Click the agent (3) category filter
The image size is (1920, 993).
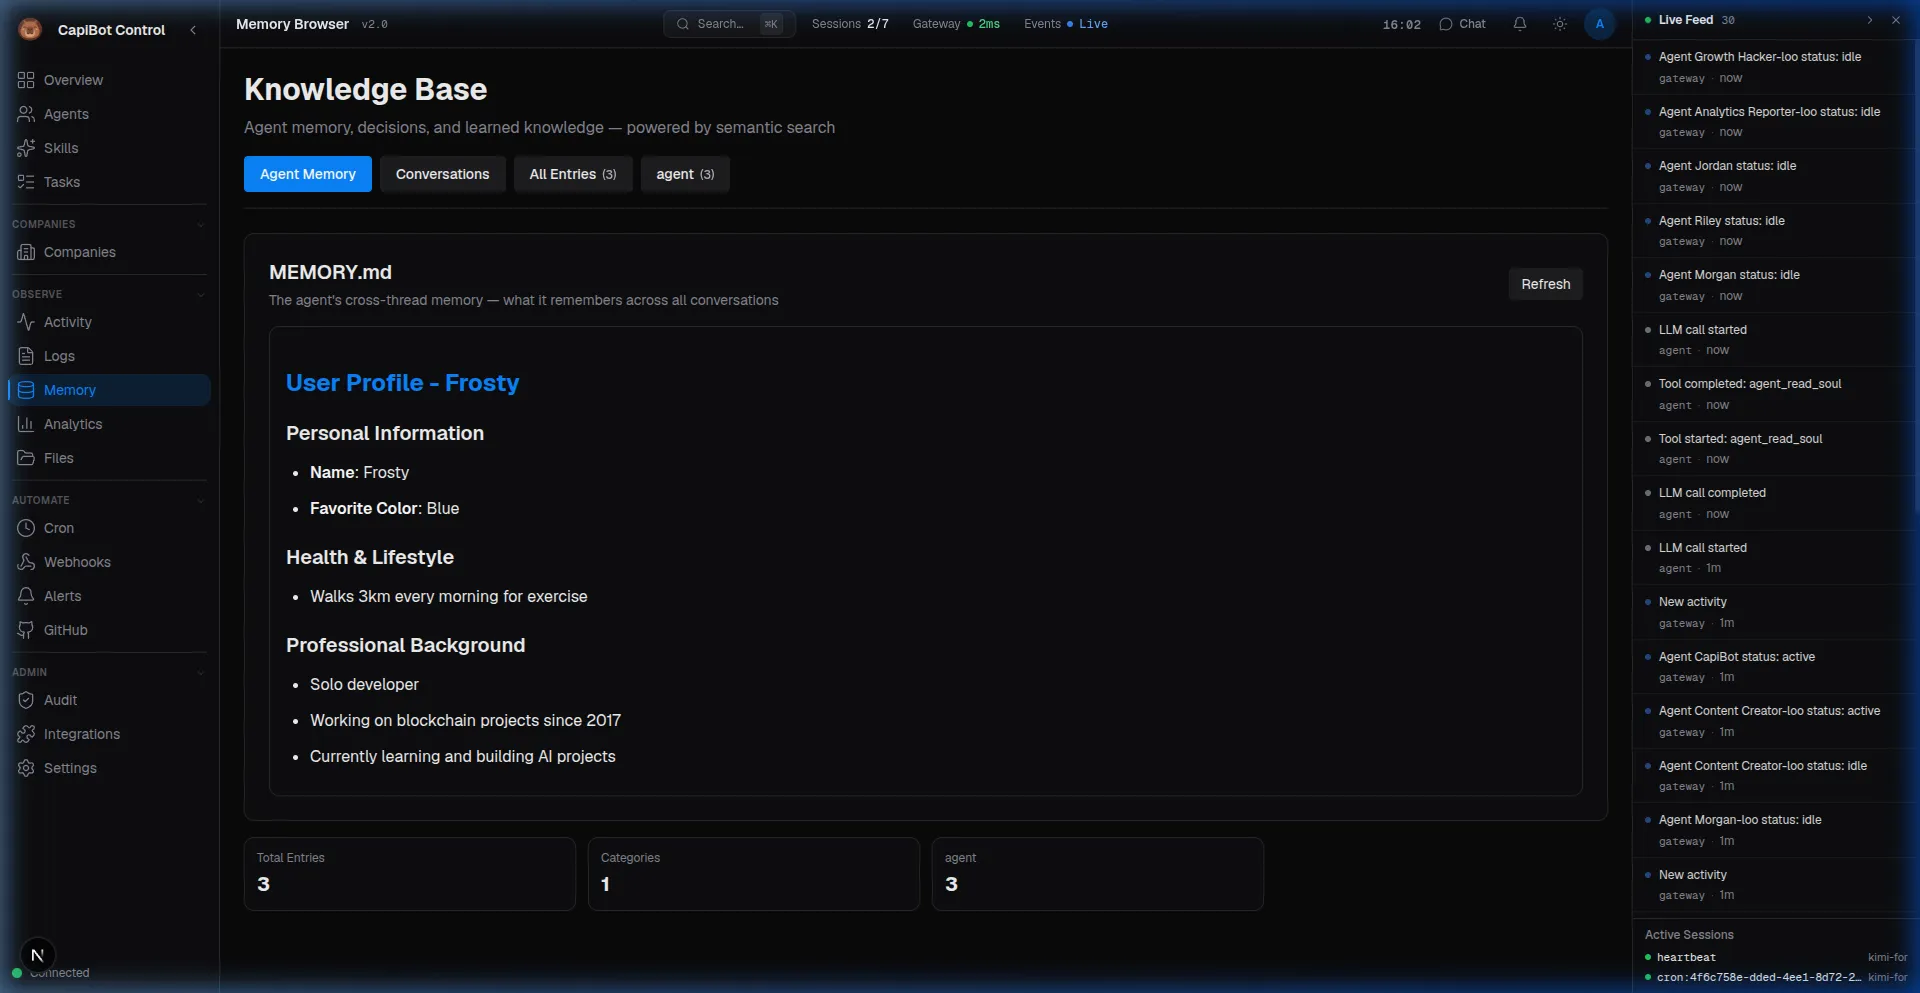pos(684,174)
